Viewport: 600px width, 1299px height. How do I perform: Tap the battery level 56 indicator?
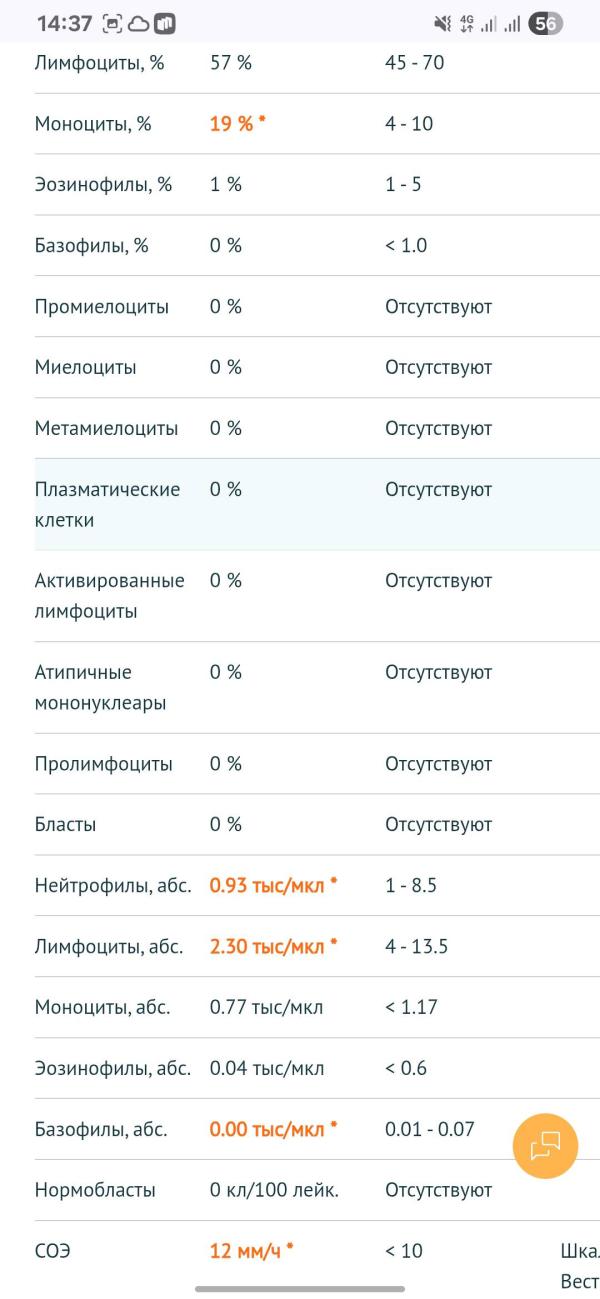click(545, 23)
